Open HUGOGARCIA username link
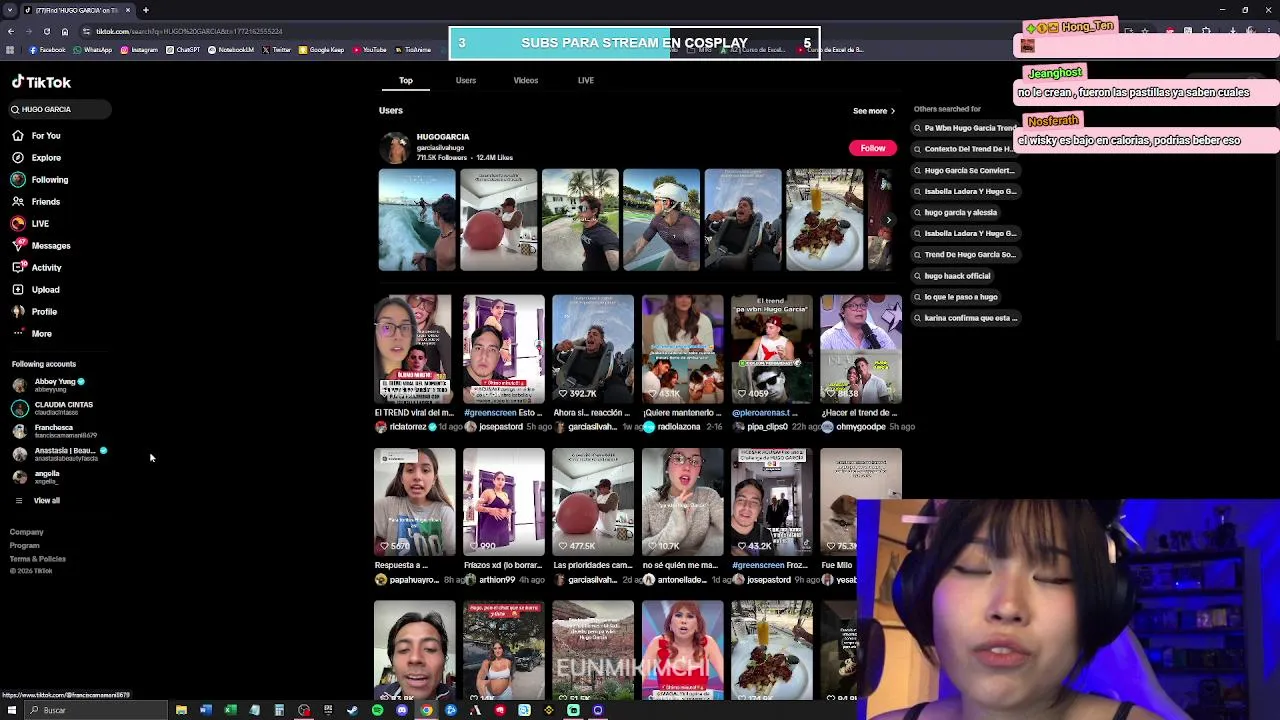 pos(443,137)
